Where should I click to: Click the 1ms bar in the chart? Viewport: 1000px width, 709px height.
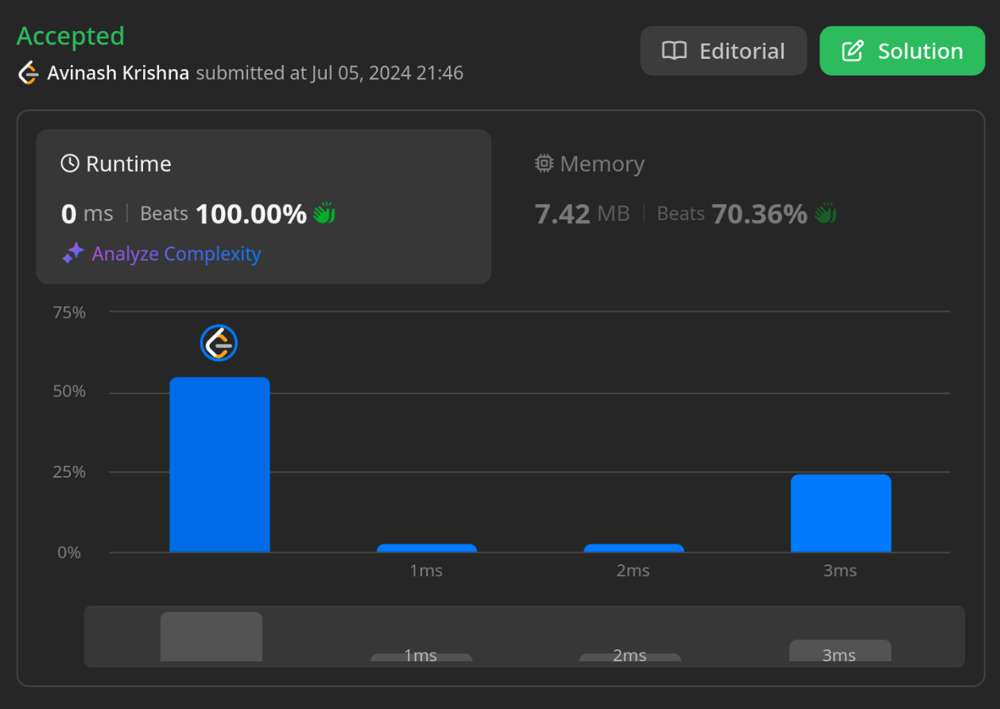426,548
